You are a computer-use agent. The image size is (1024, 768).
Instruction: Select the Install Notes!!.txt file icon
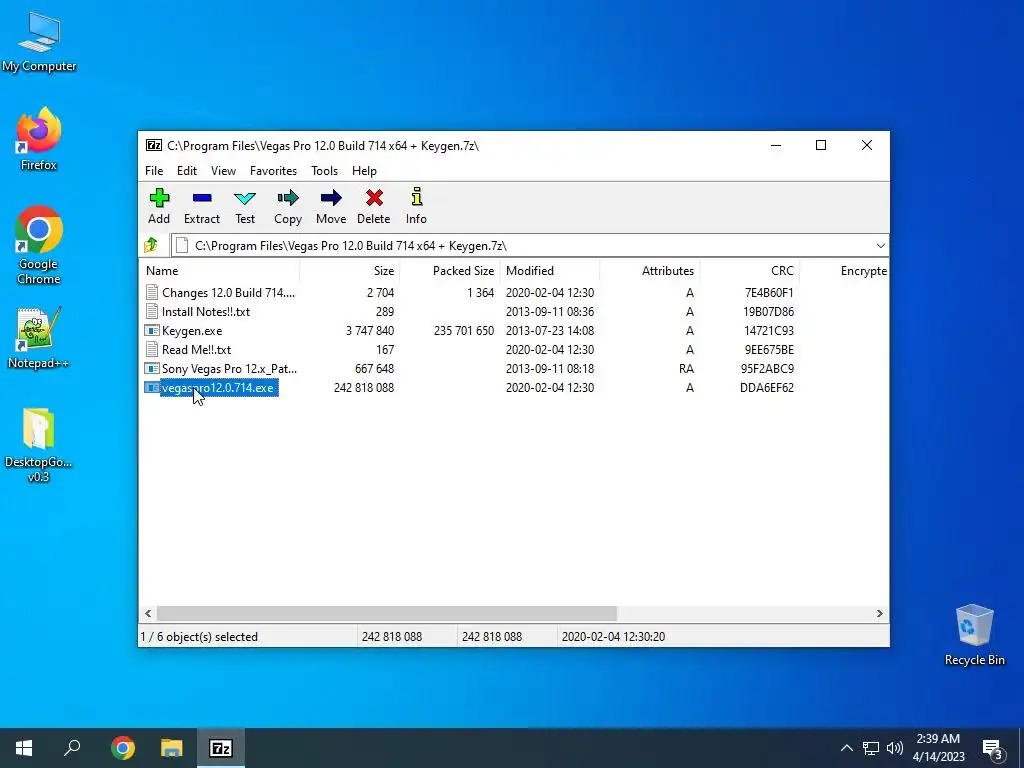click(x=152, y=312)
